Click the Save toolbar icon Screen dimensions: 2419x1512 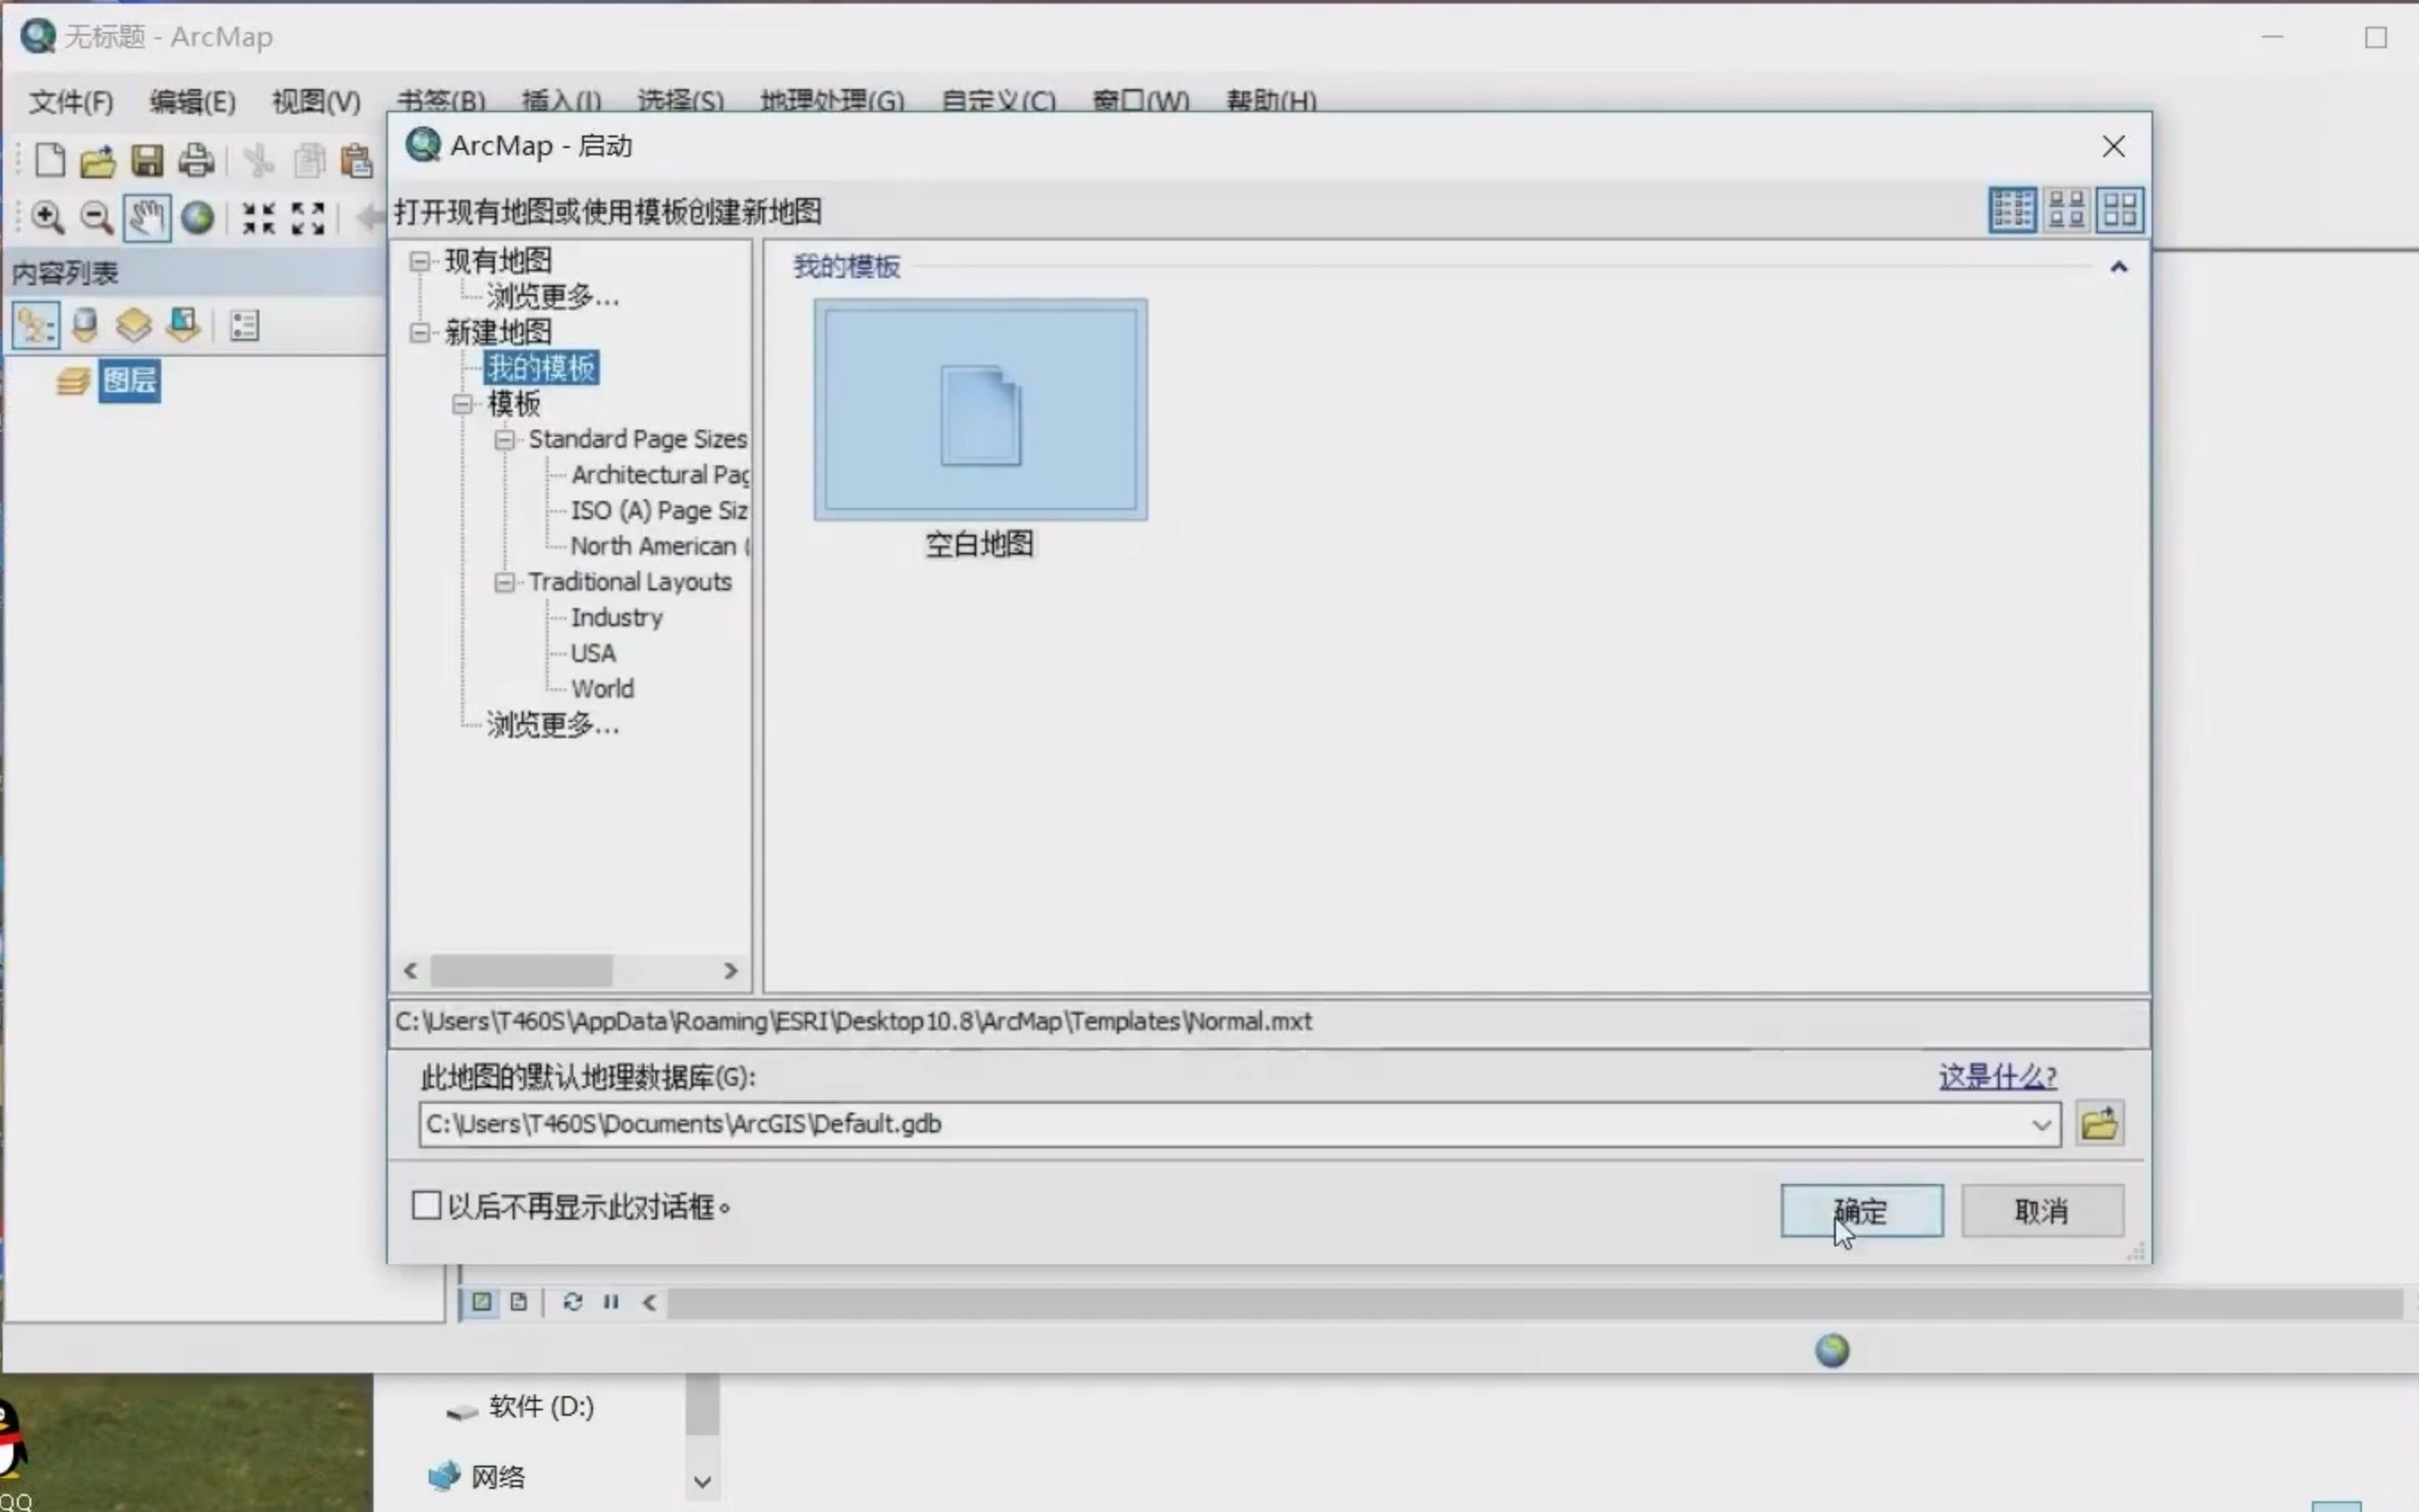(147, 161)
